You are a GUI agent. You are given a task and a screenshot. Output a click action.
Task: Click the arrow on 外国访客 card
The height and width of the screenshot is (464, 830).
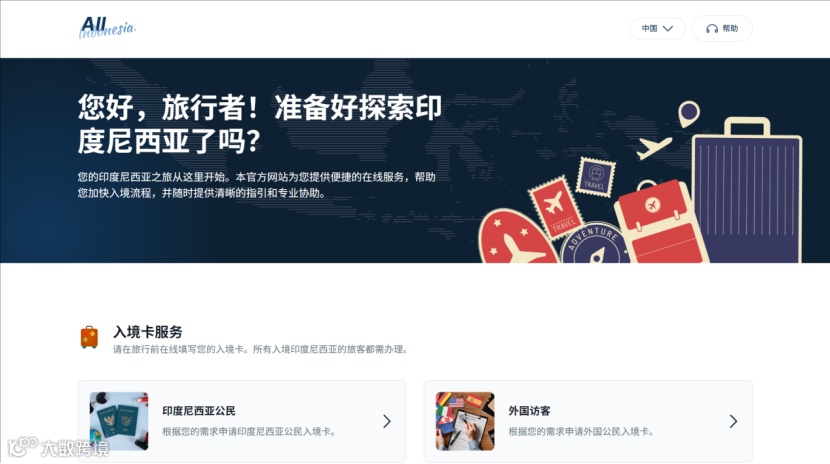[x=733, y=421]
